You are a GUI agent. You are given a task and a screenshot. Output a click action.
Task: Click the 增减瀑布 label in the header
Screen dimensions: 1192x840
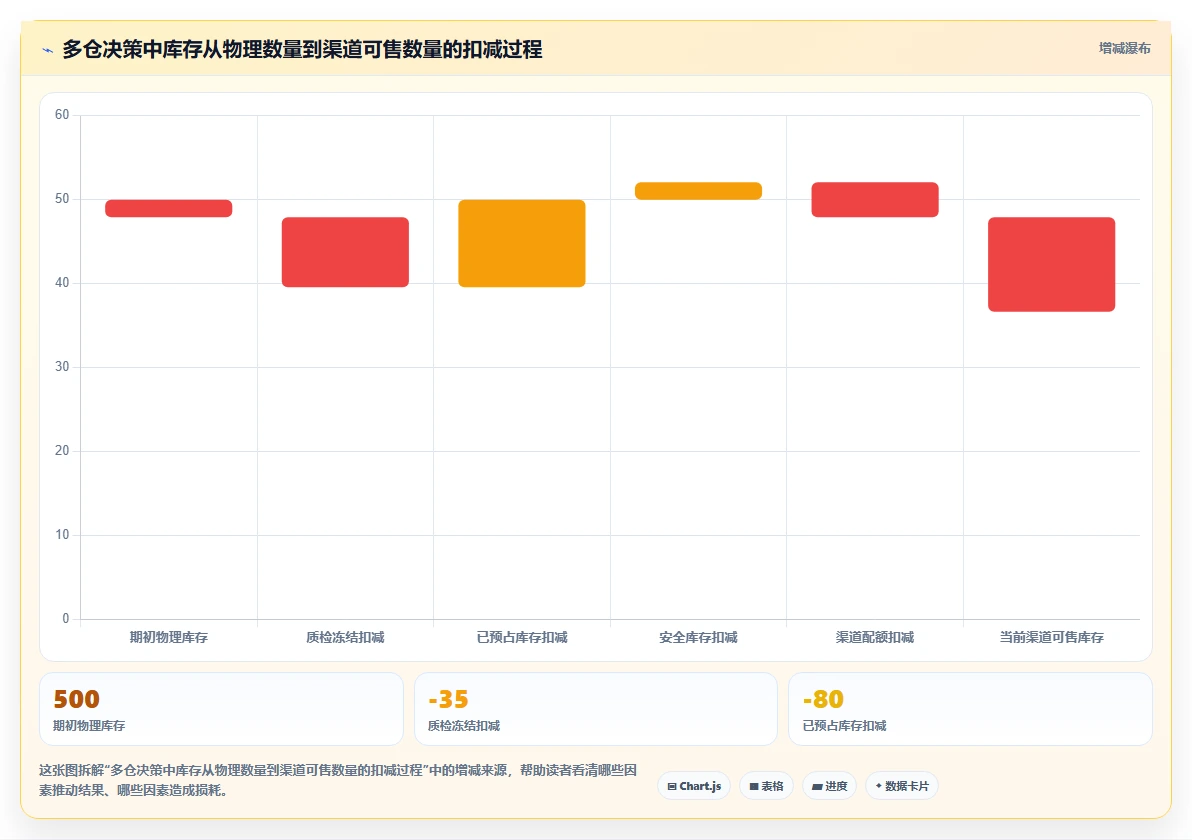pos(1124,49)
